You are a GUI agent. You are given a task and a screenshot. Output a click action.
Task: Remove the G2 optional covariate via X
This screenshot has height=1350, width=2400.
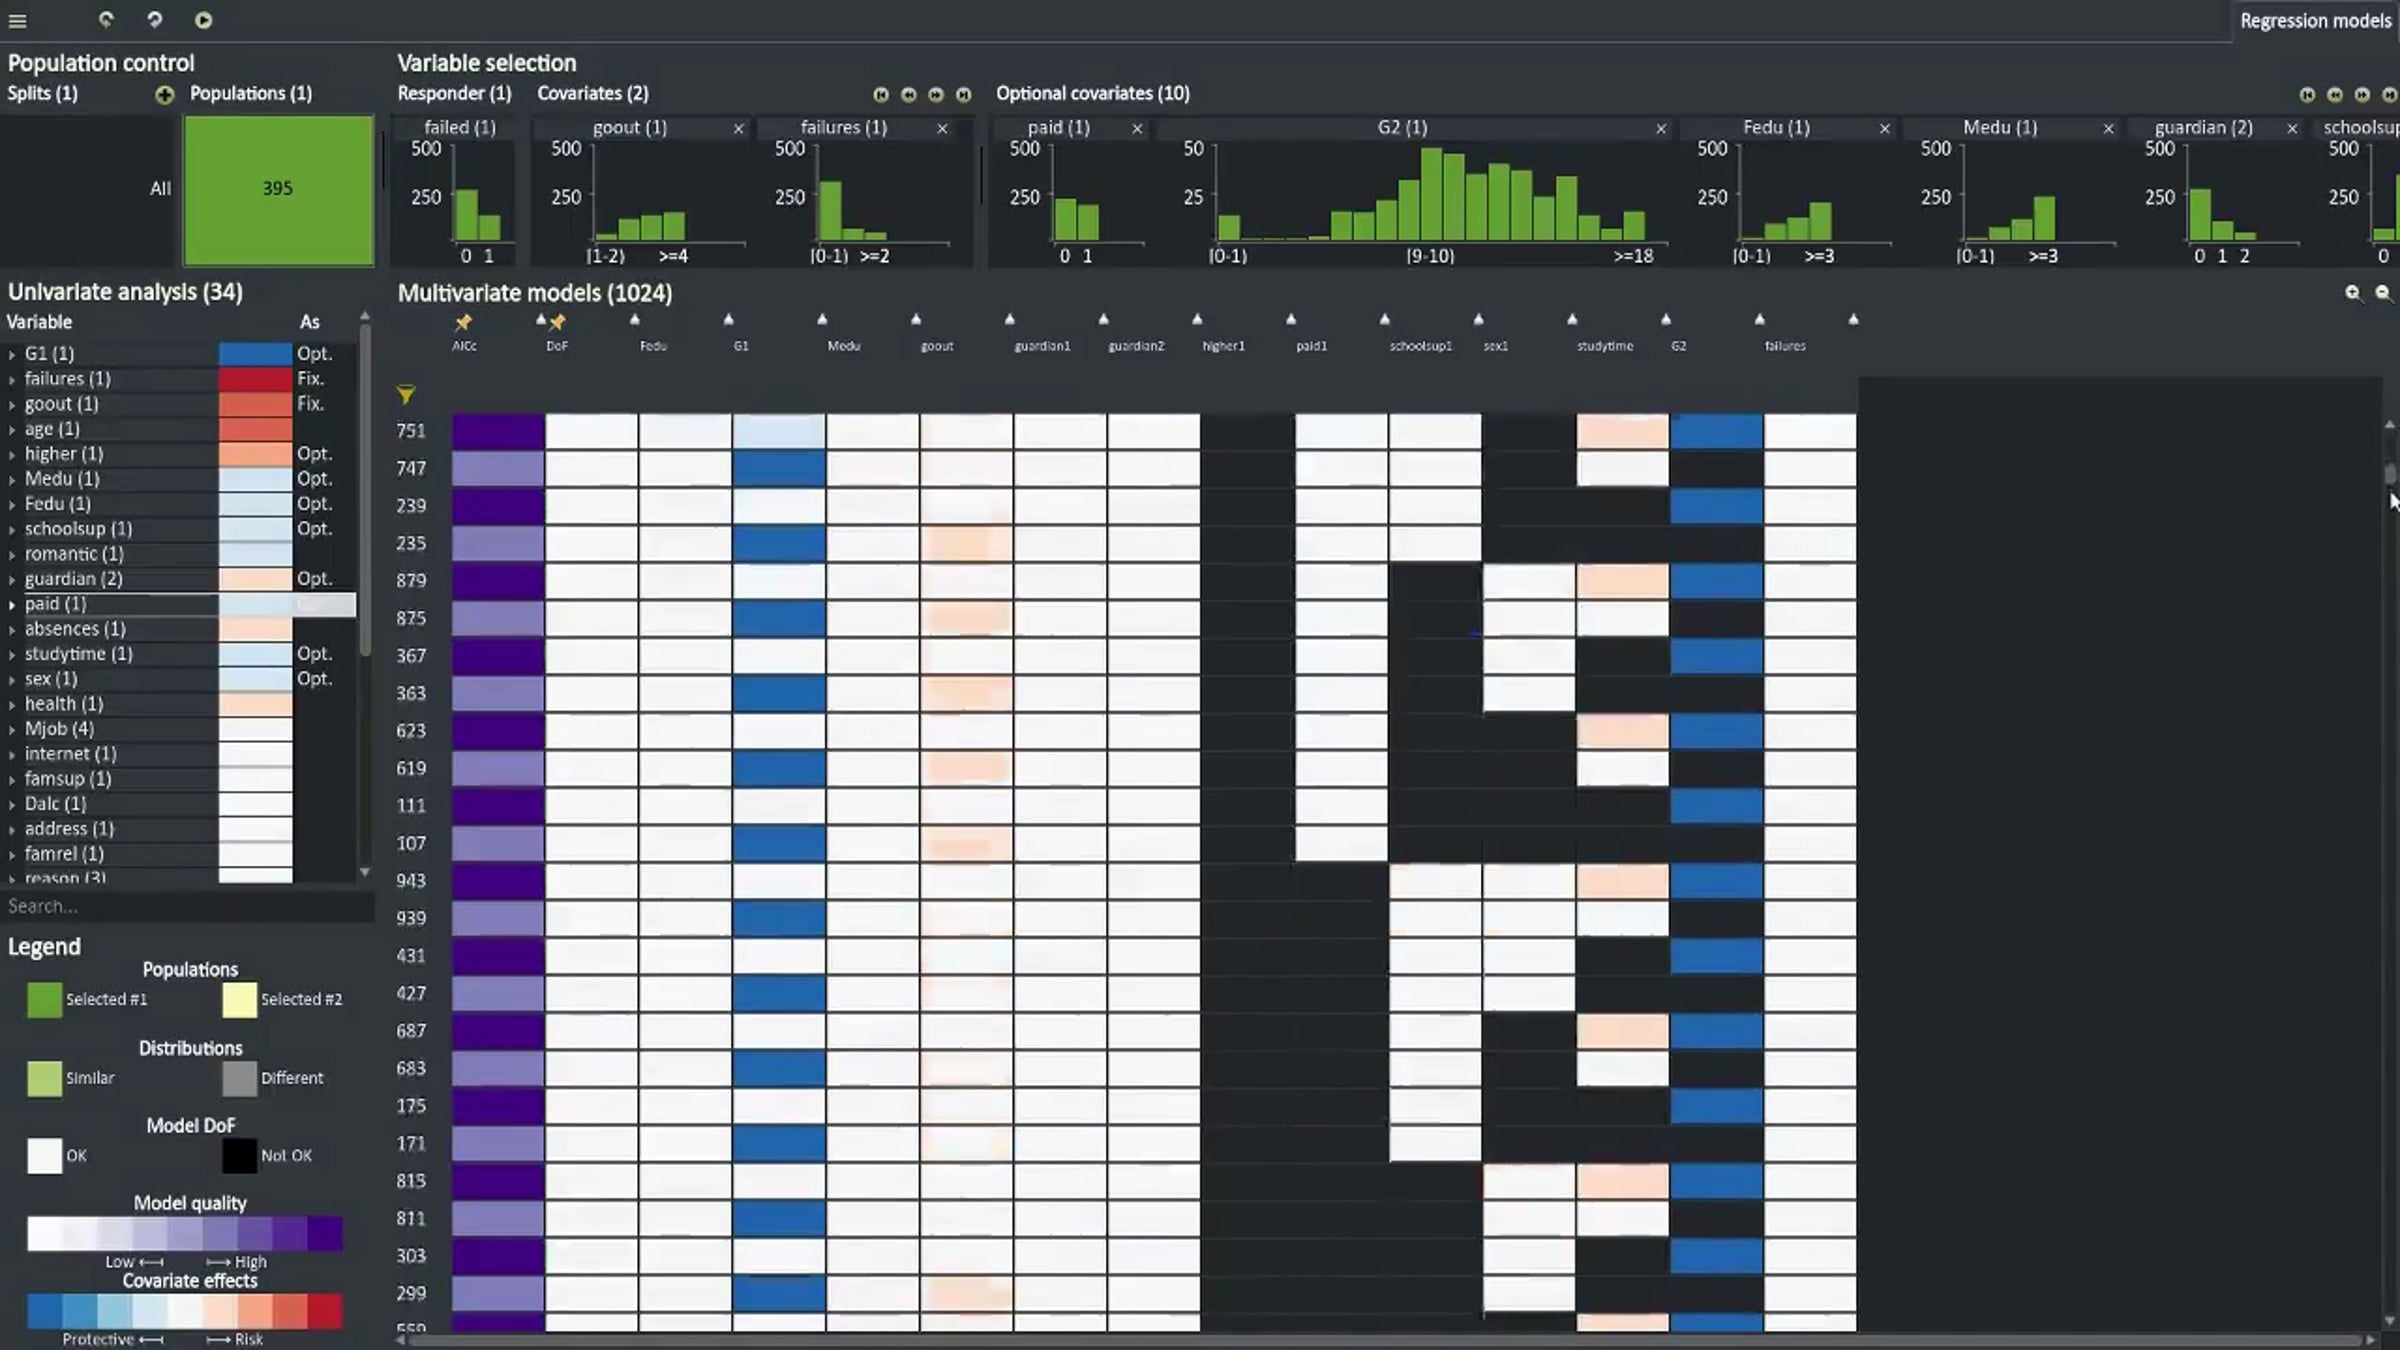click(x=1661, y=128)
